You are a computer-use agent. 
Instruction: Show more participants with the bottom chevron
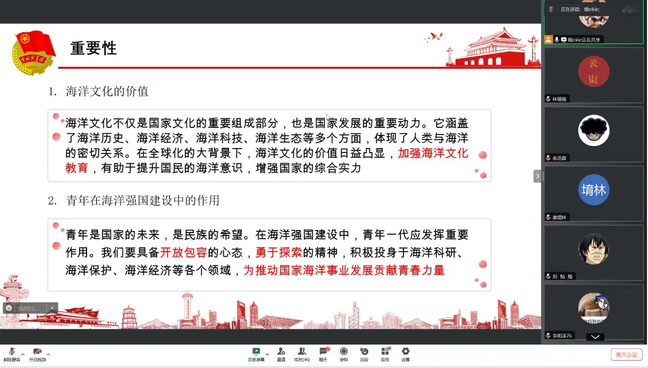coord(595,337)
